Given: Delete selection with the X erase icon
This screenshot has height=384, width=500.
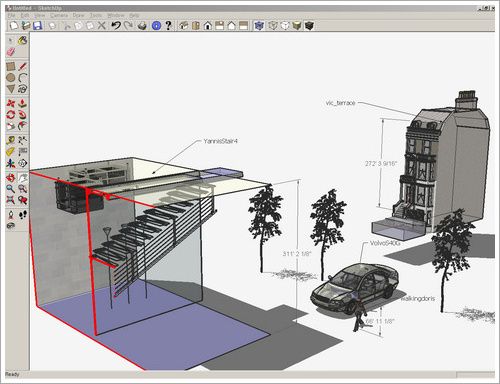Looking at the screenshot, I should point(102,25).
